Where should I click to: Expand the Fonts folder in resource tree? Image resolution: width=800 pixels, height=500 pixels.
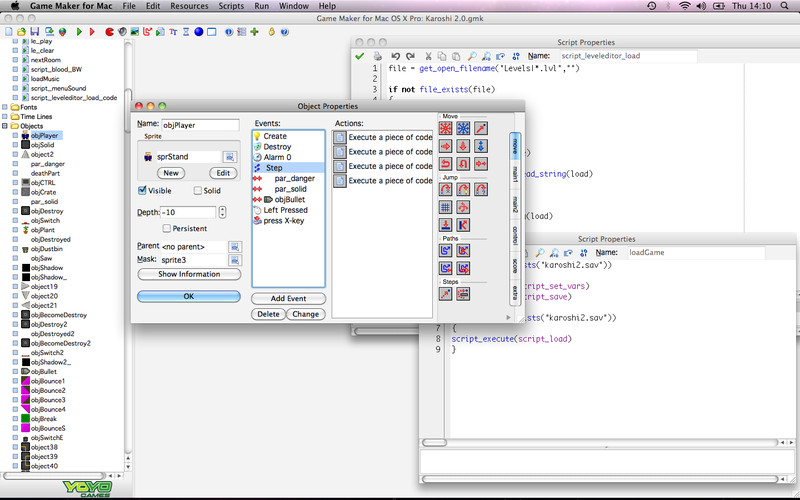pyautogui.click(x=5, y=107)
